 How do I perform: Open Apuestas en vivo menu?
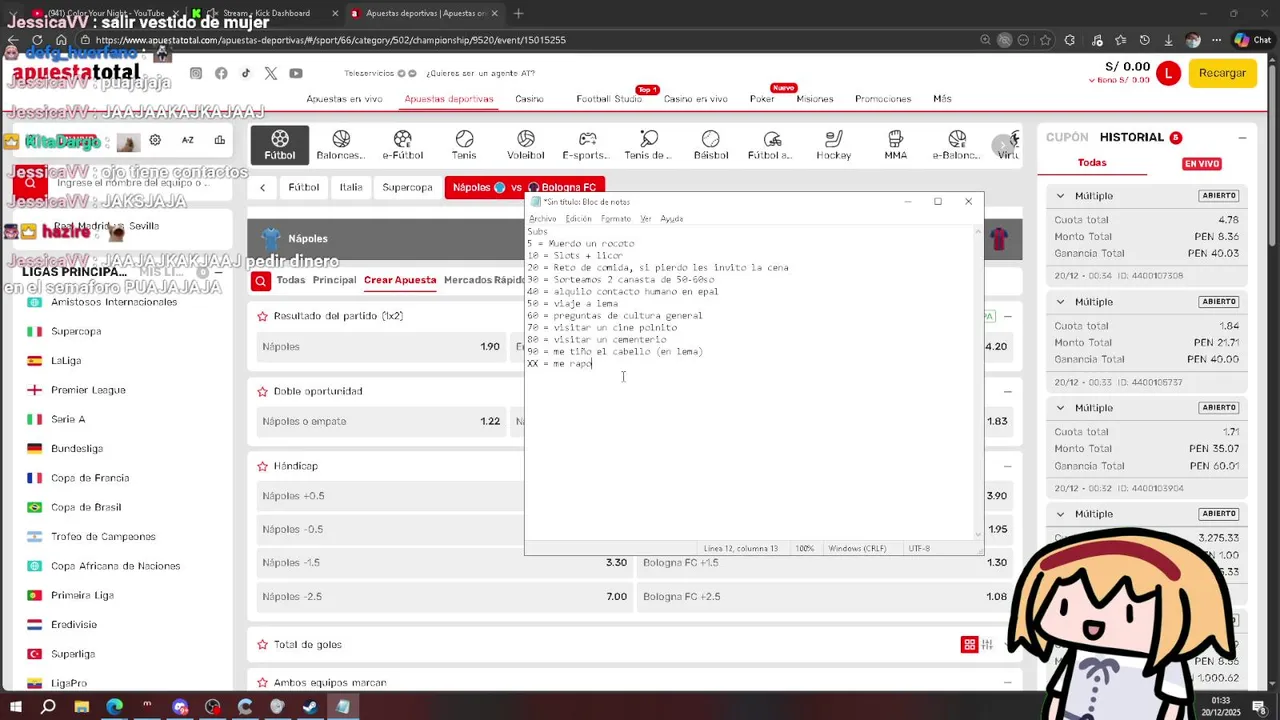tap(344, 99)
